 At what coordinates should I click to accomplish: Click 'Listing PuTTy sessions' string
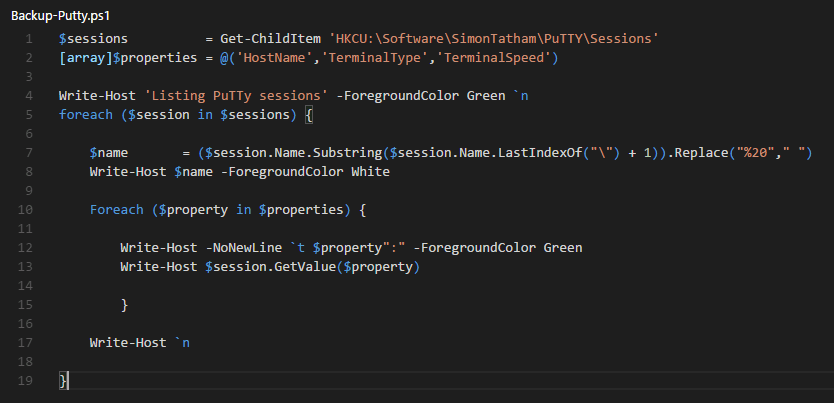tap(236, 96)
